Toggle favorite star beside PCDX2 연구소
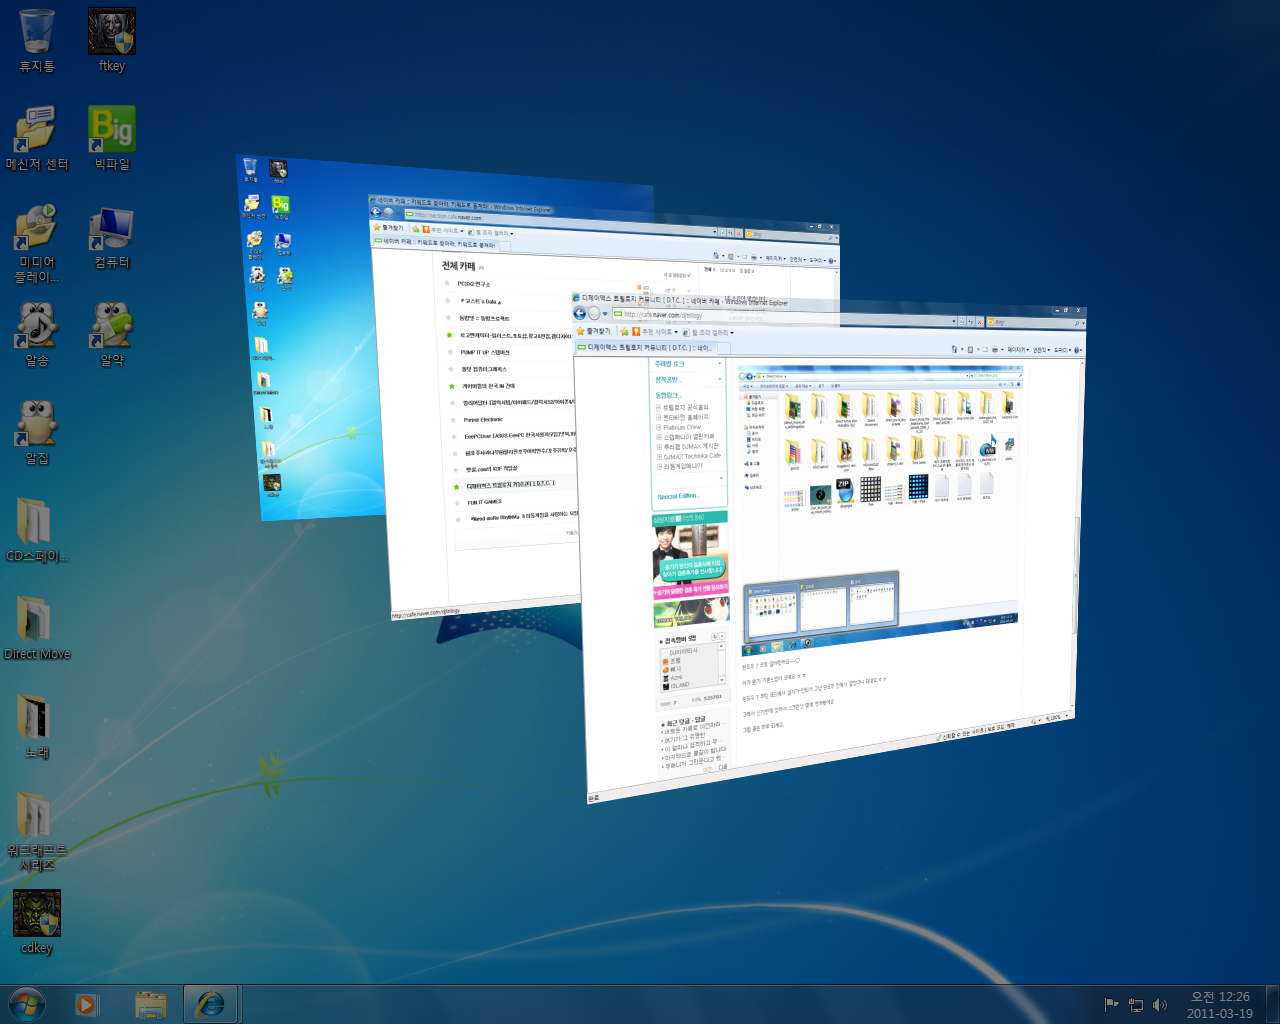The width and height of the screenshot is (1280, 1024). pyautogui.click(x=447, y=283)
